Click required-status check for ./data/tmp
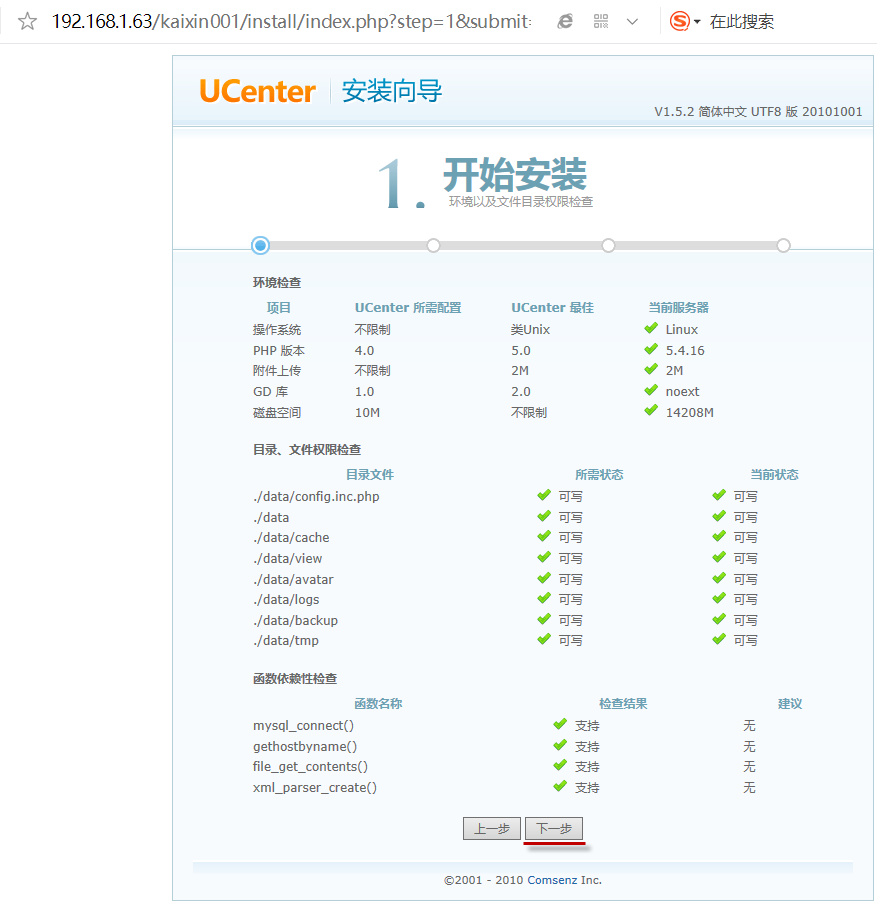877x907 pixels. (x=544, y=639)
